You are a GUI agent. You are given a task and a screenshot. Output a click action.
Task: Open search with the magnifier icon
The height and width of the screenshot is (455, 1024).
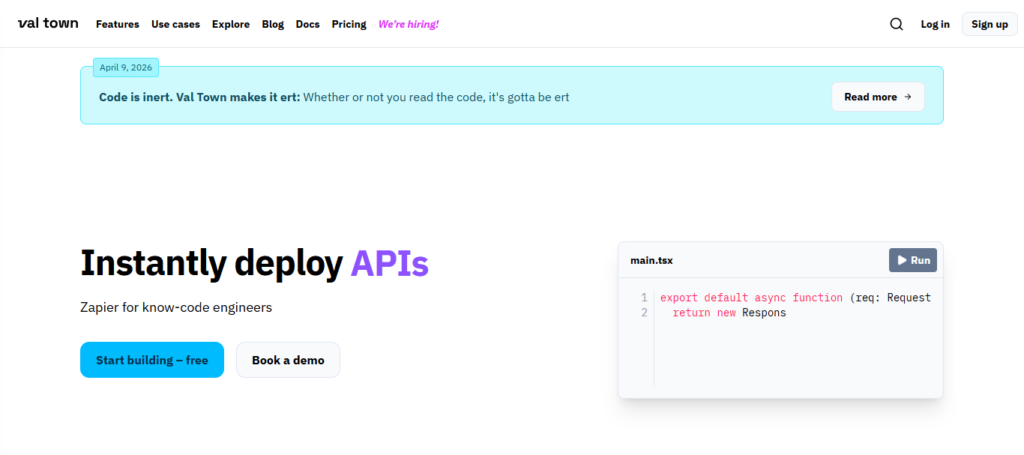point(896,24)
